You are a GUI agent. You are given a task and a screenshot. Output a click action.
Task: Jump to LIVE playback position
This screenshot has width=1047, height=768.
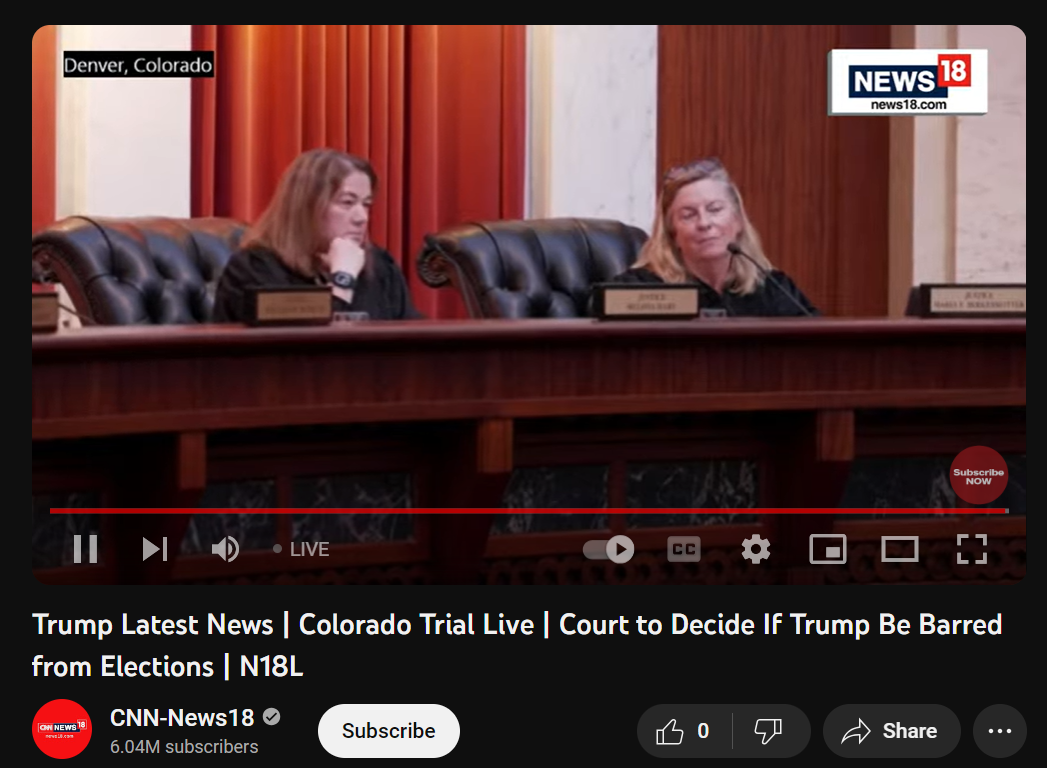click(x=301, y=549)
